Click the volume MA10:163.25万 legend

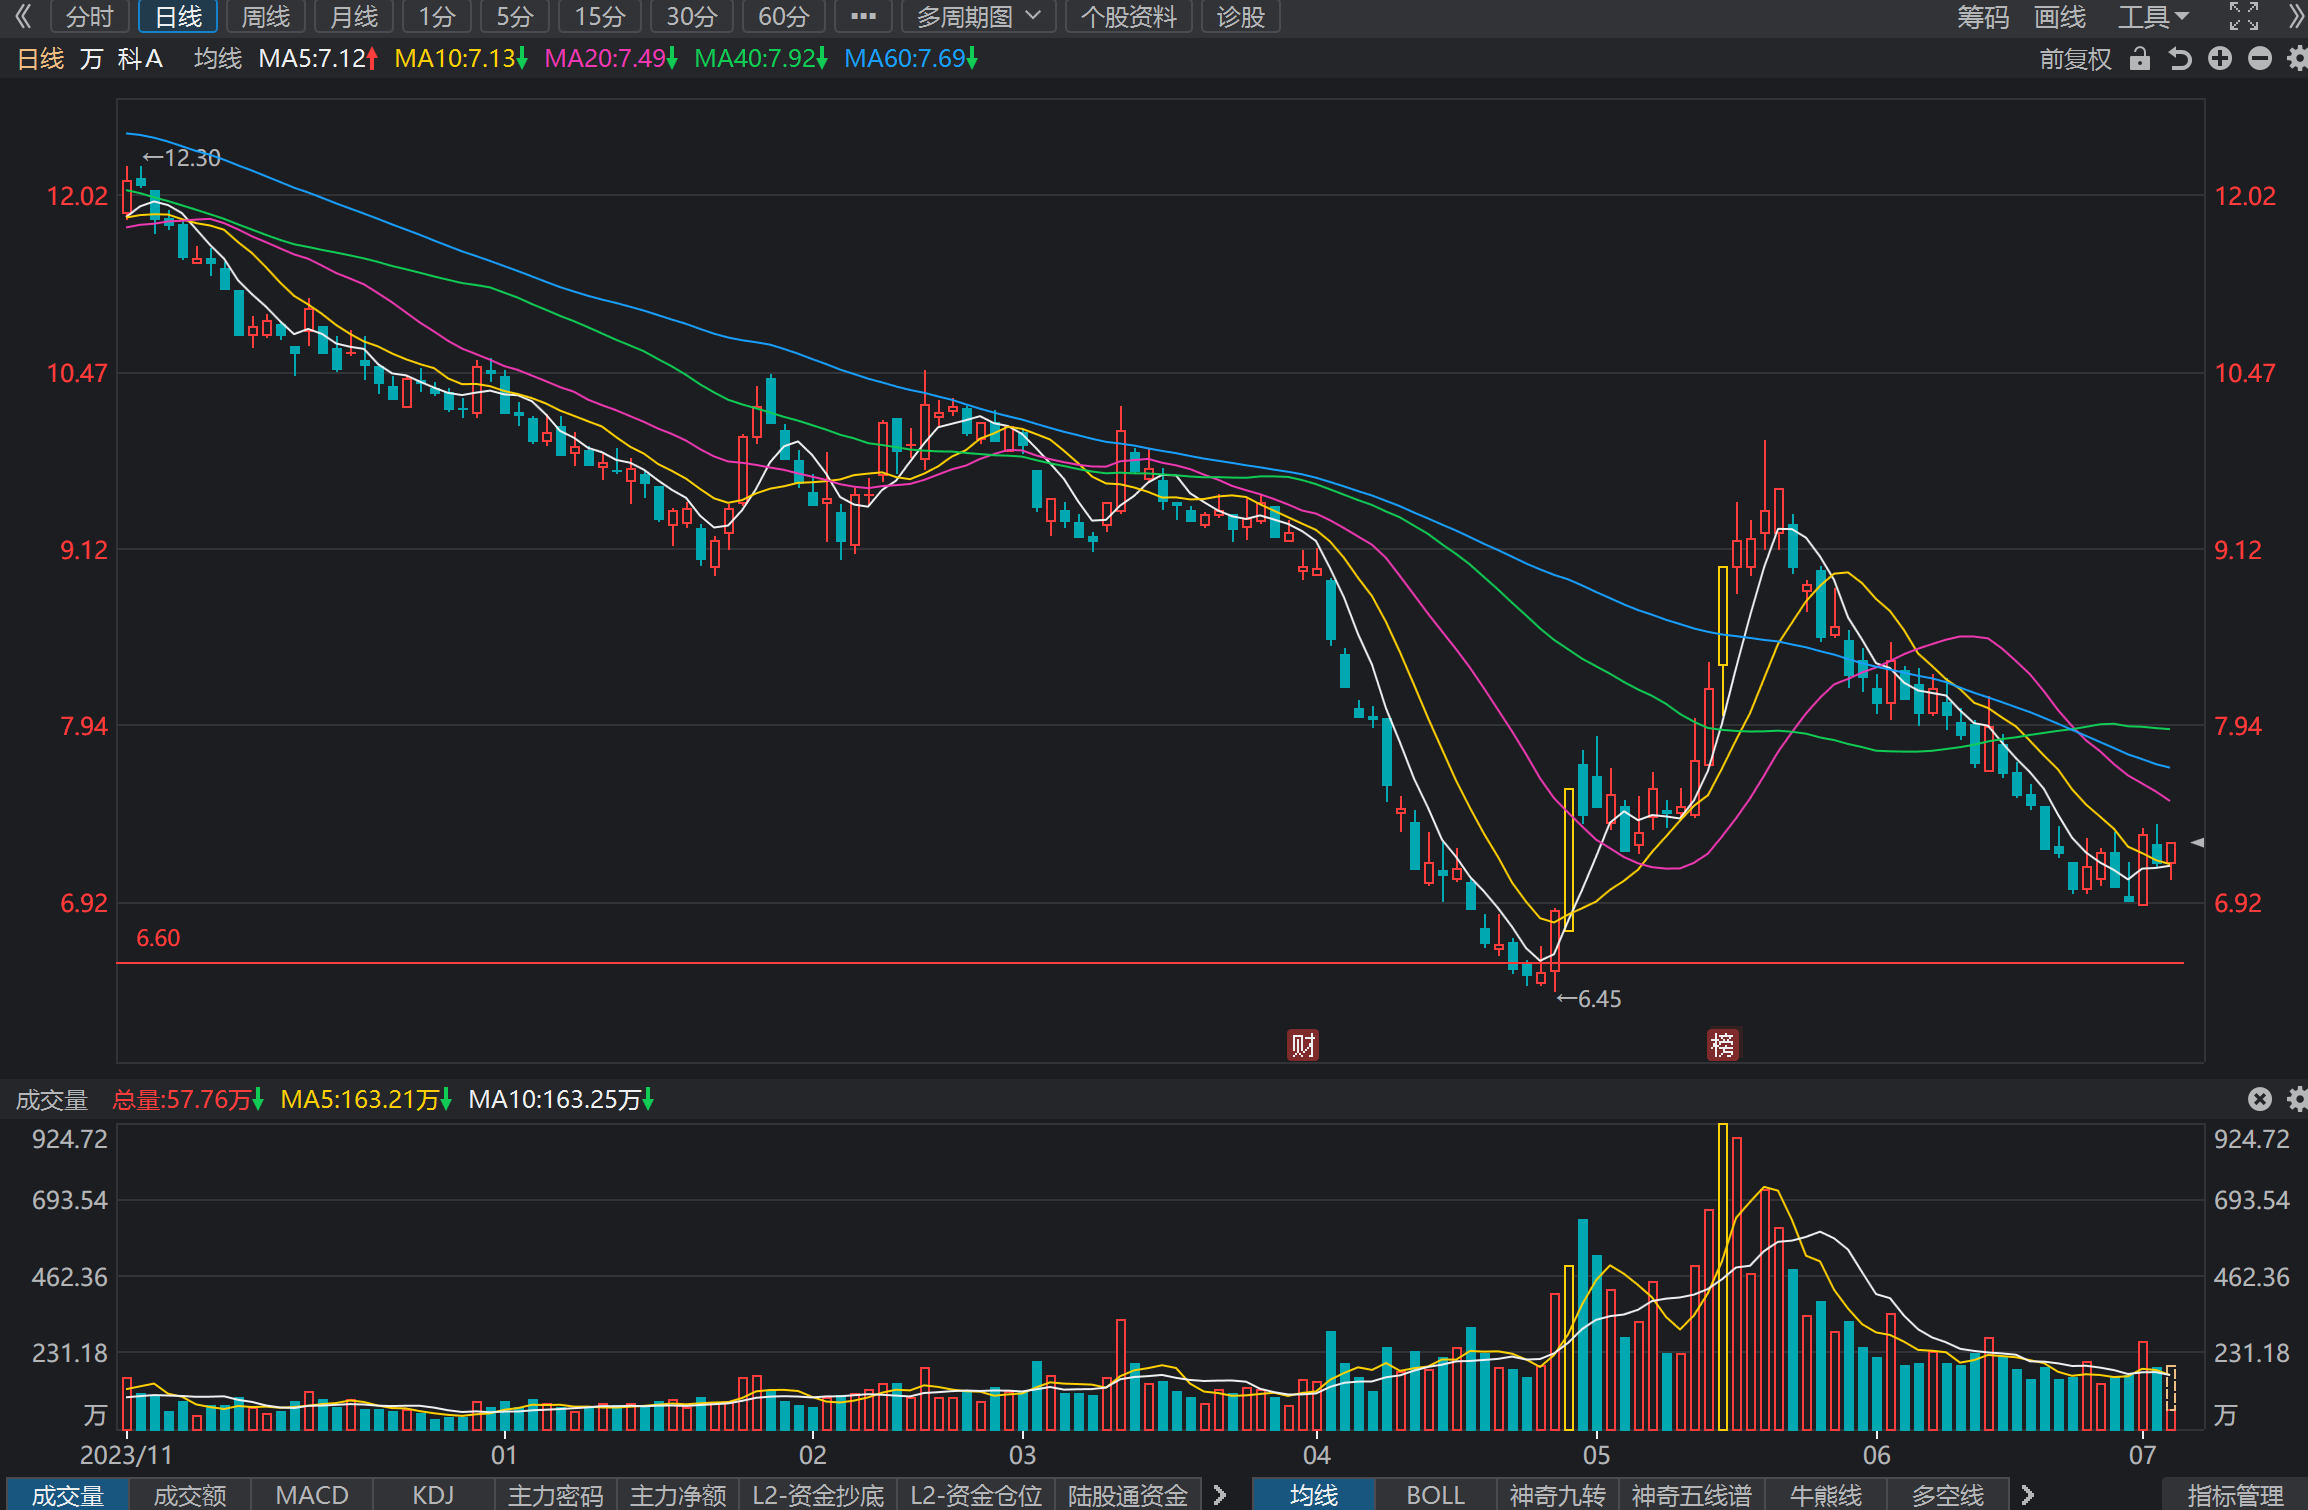561,1100
